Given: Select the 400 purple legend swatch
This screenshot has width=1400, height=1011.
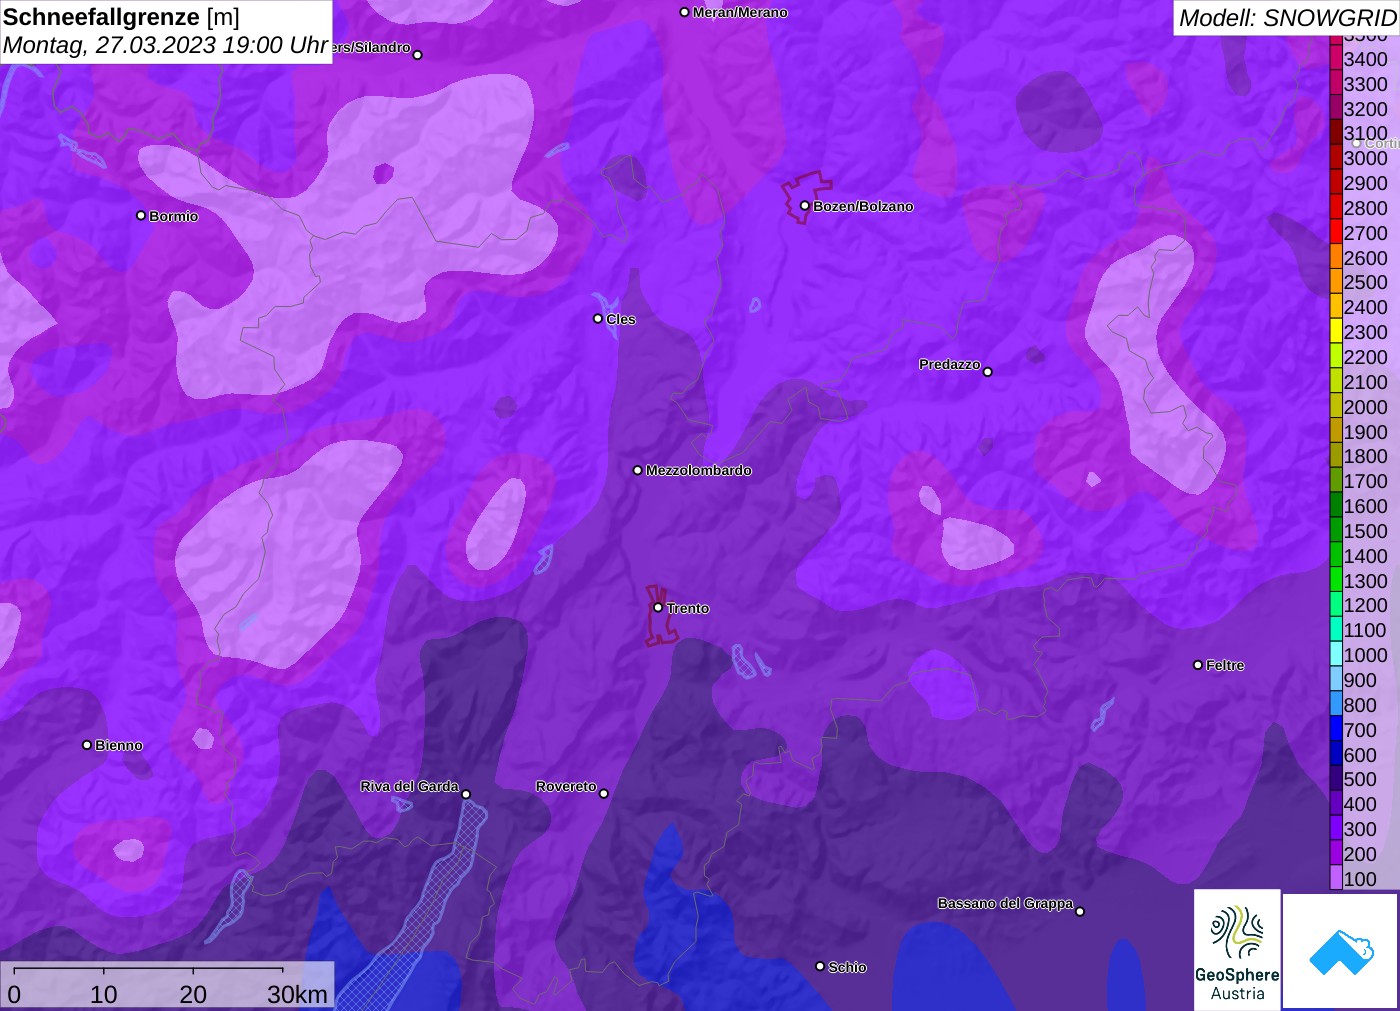Looking at the screenshot, I should pyautogui.click(x=1336, y=804).
